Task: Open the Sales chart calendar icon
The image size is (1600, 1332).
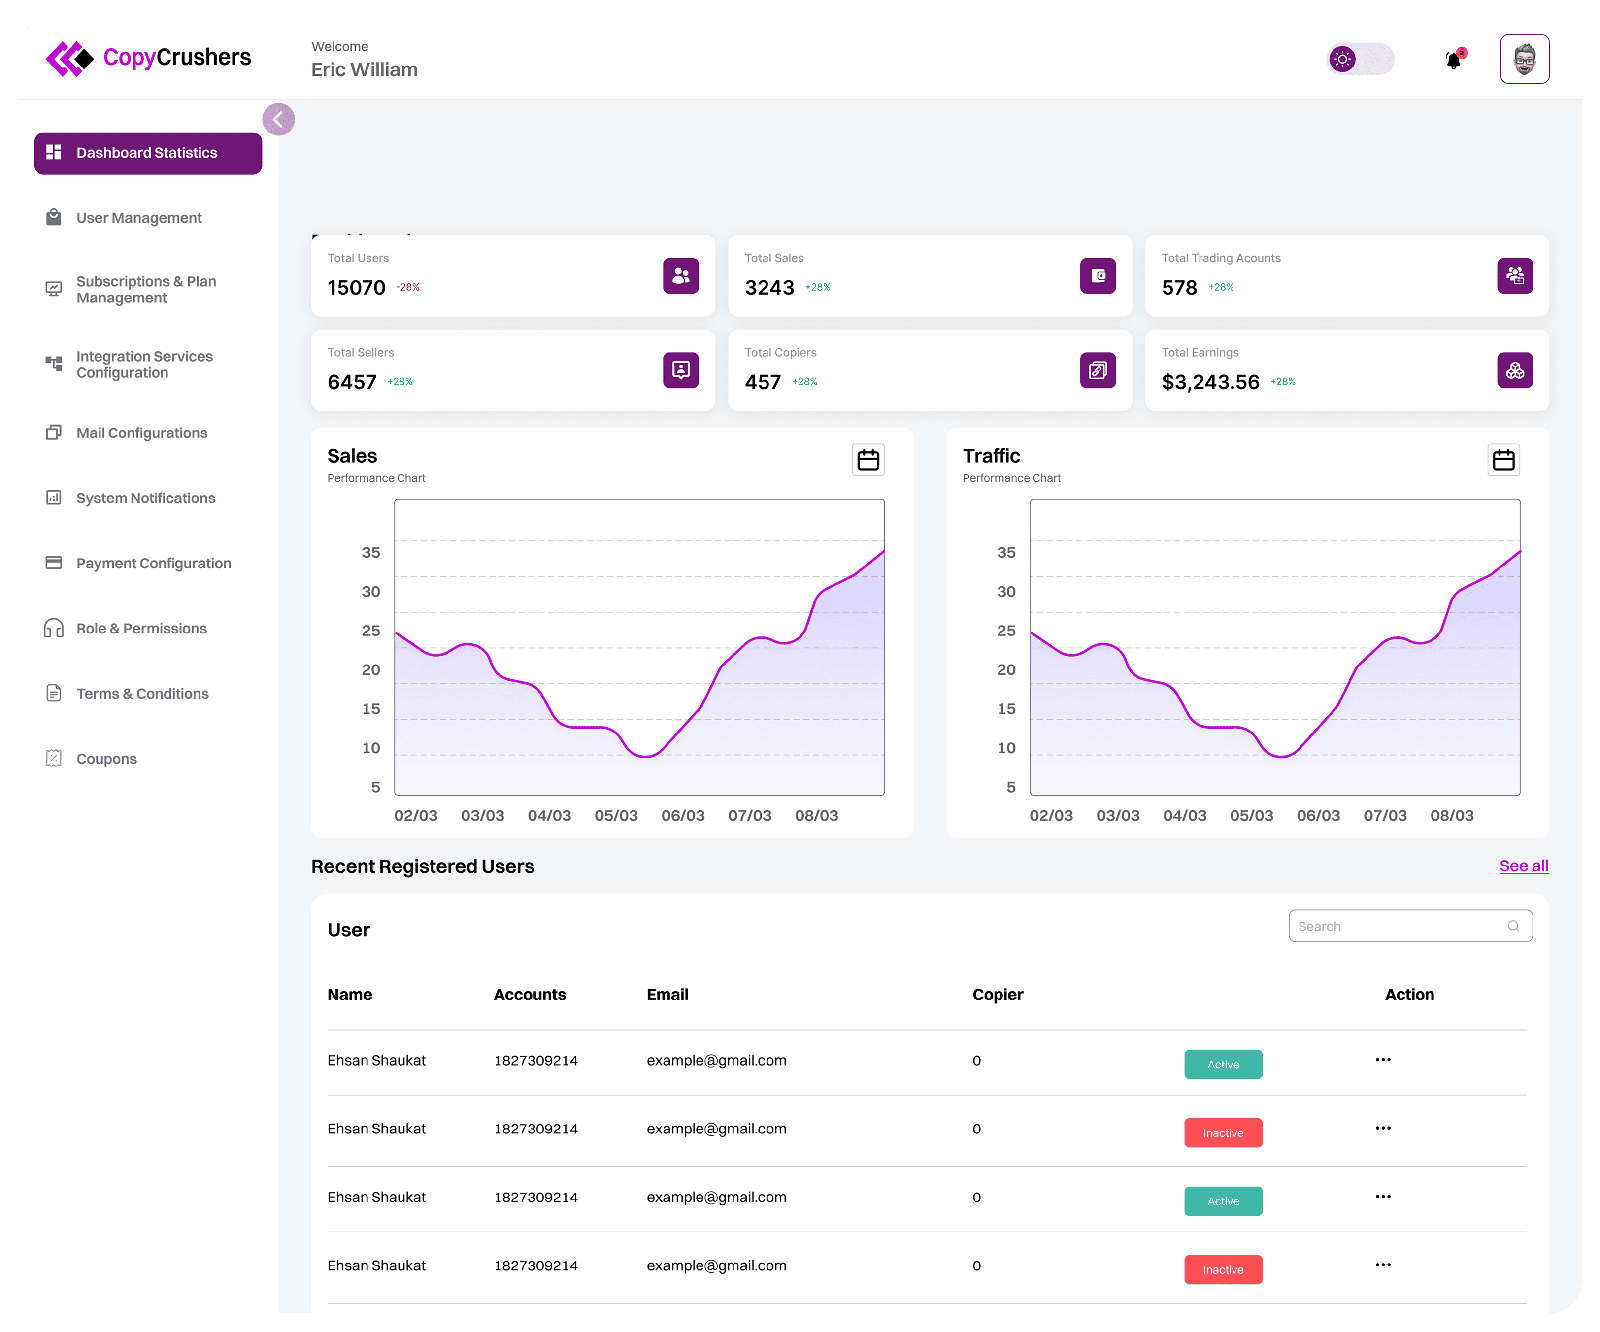Action: pyautogui.click(x=868, y=460)
